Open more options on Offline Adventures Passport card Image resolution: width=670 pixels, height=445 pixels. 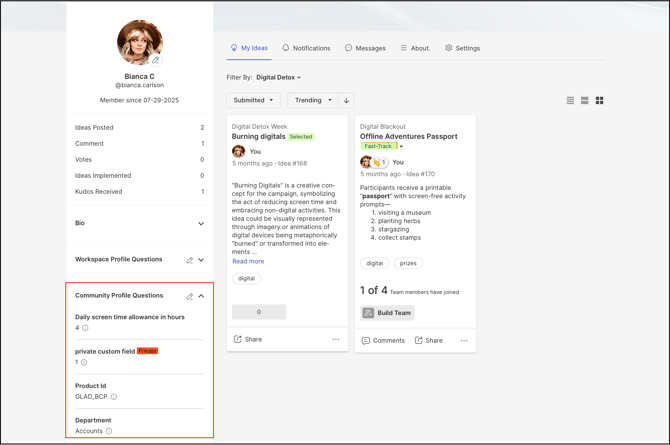[x=464, y=340]
